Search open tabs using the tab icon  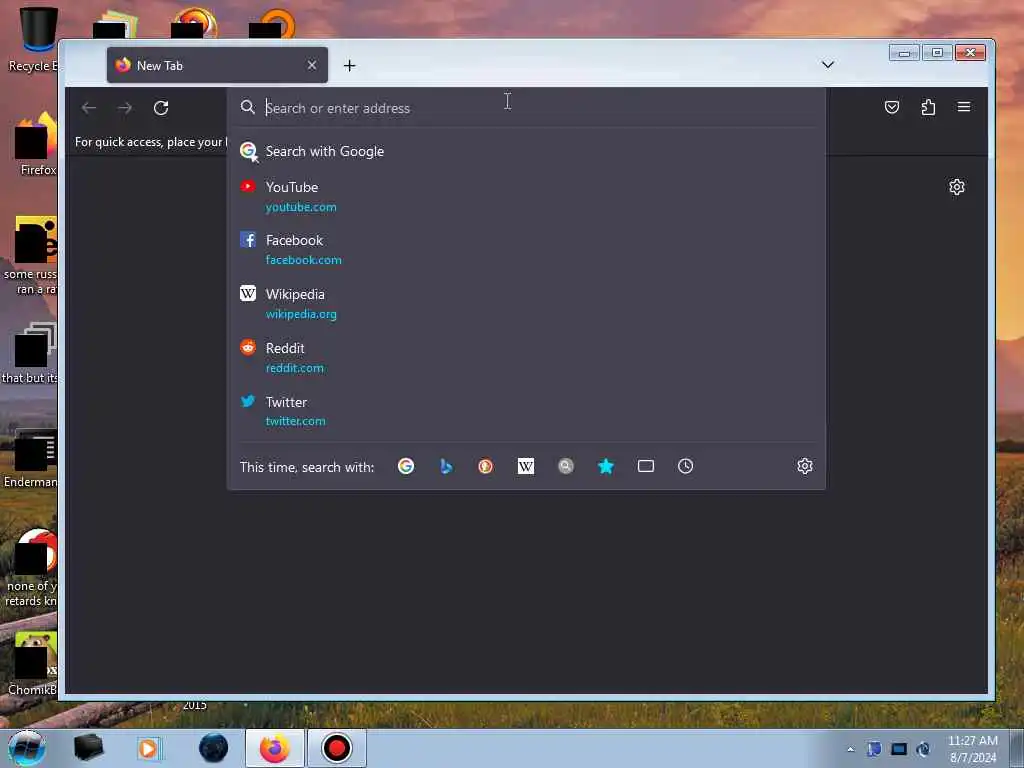coord(646,466)
